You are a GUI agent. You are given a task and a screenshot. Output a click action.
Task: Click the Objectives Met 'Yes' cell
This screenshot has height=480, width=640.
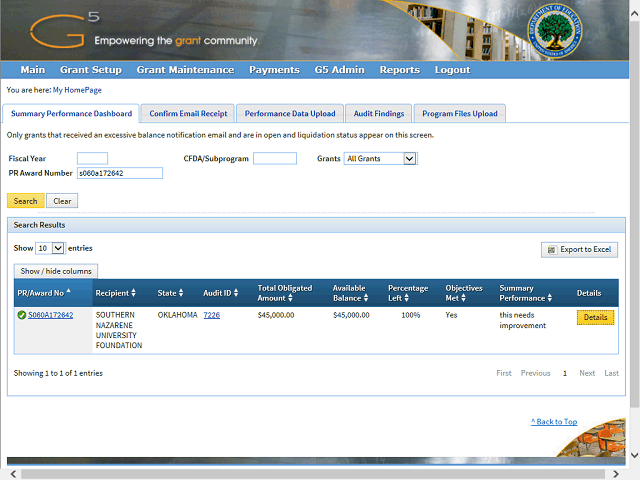[451, 315]
